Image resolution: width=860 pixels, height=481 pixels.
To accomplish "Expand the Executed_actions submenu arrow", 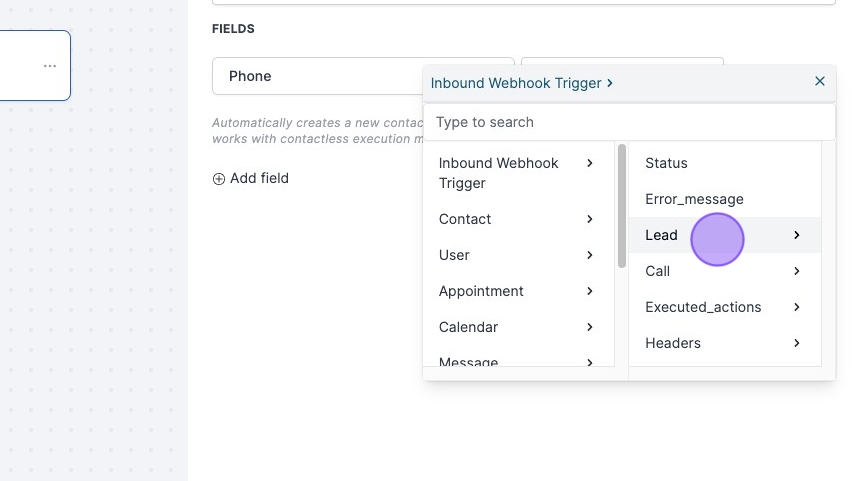I will pos(797,307).
